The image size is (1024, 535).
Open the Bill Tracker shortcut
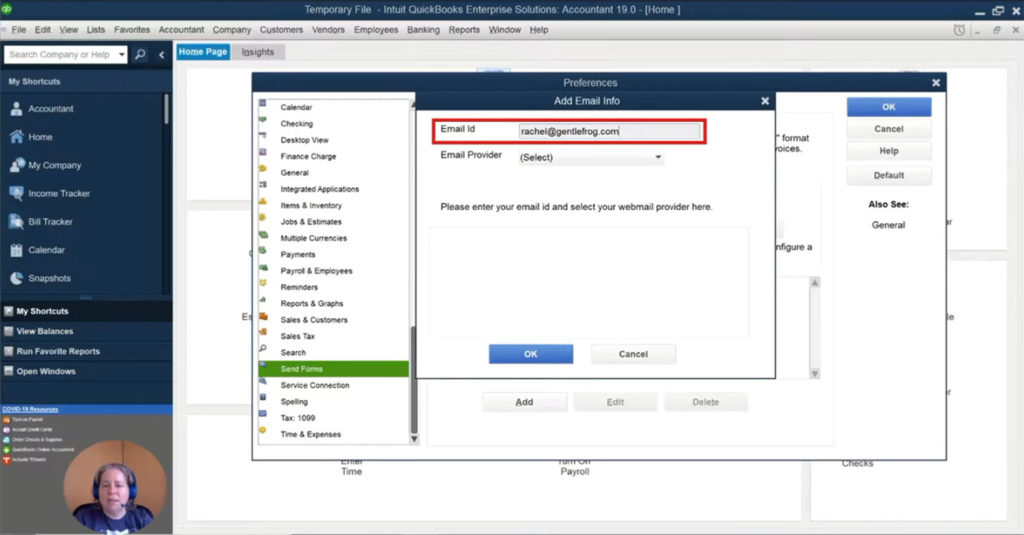17,222
